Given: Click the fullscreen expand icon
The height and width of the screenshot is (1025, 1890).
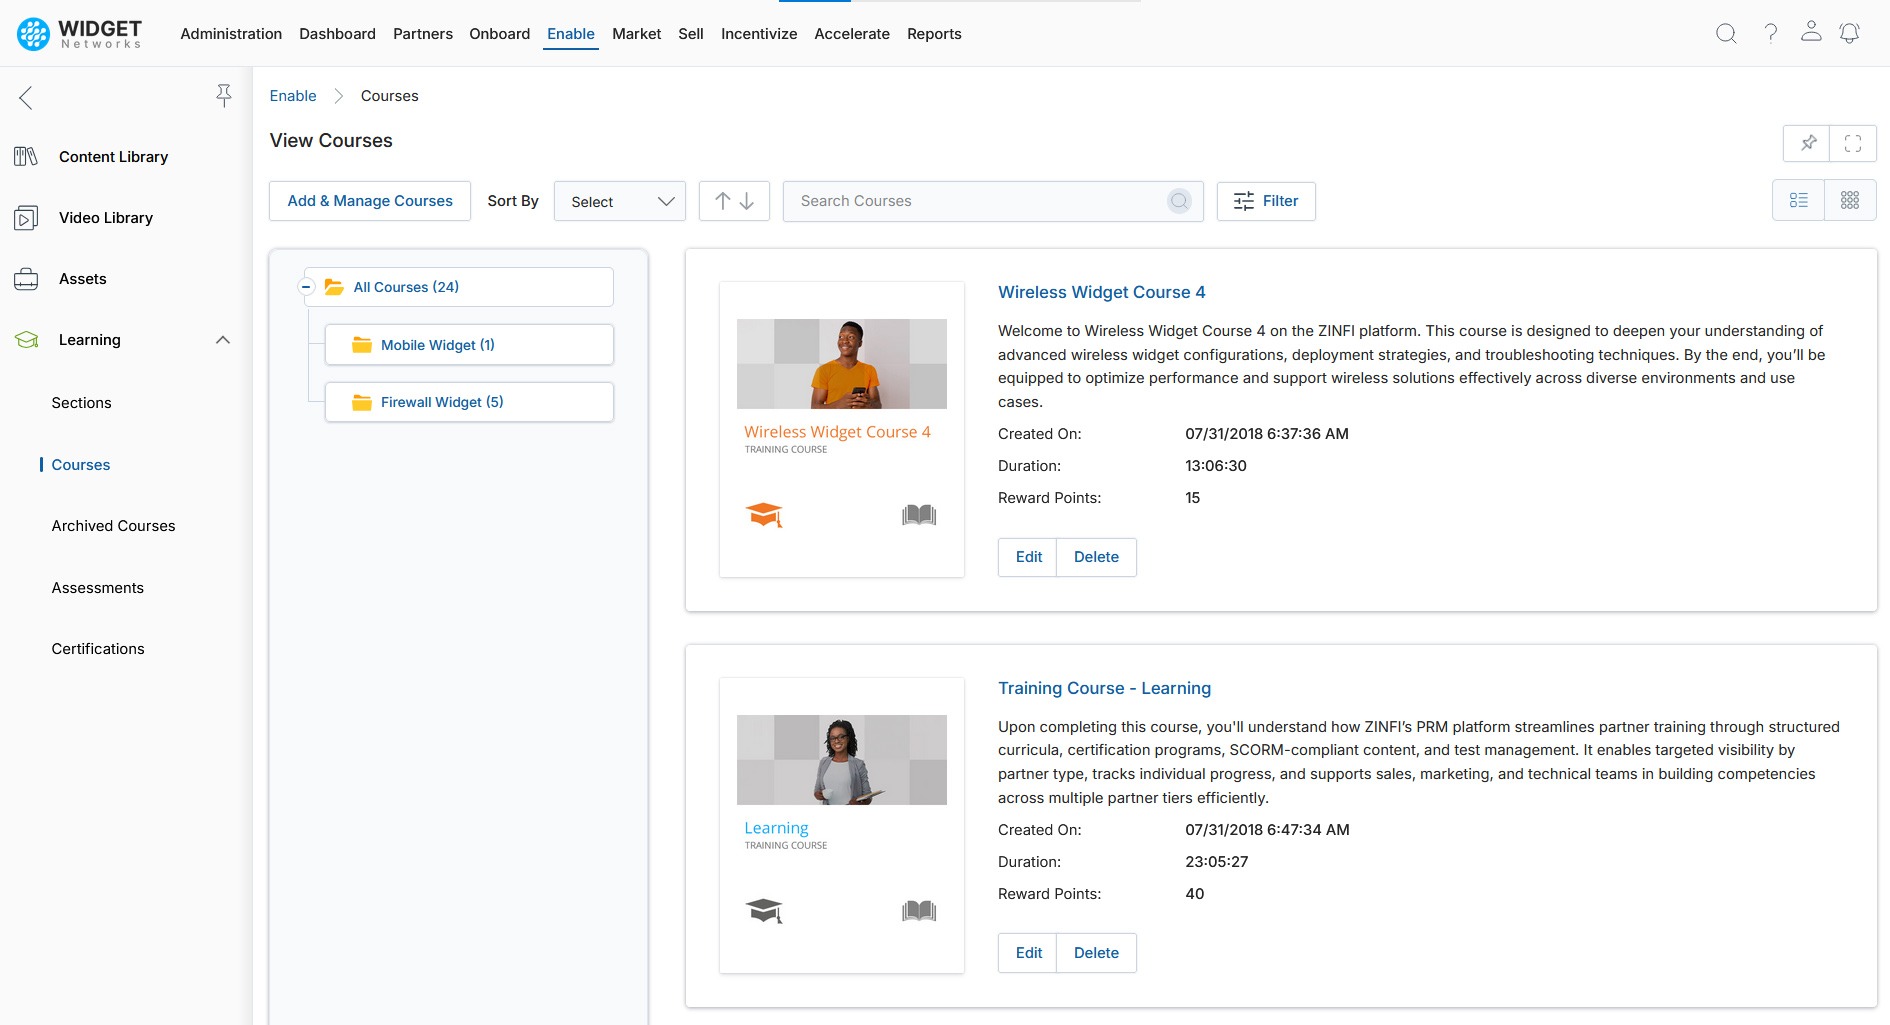Looking at the screenshot, I should point(1852,143).
